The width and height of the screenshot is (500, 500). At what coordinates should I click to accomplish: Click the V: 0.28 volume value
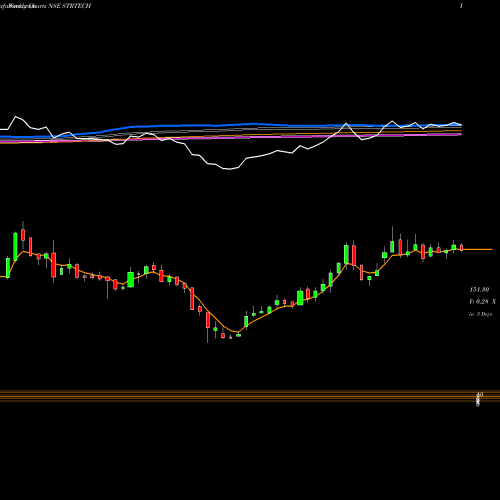pyautogui.click(x=479, y=301)
